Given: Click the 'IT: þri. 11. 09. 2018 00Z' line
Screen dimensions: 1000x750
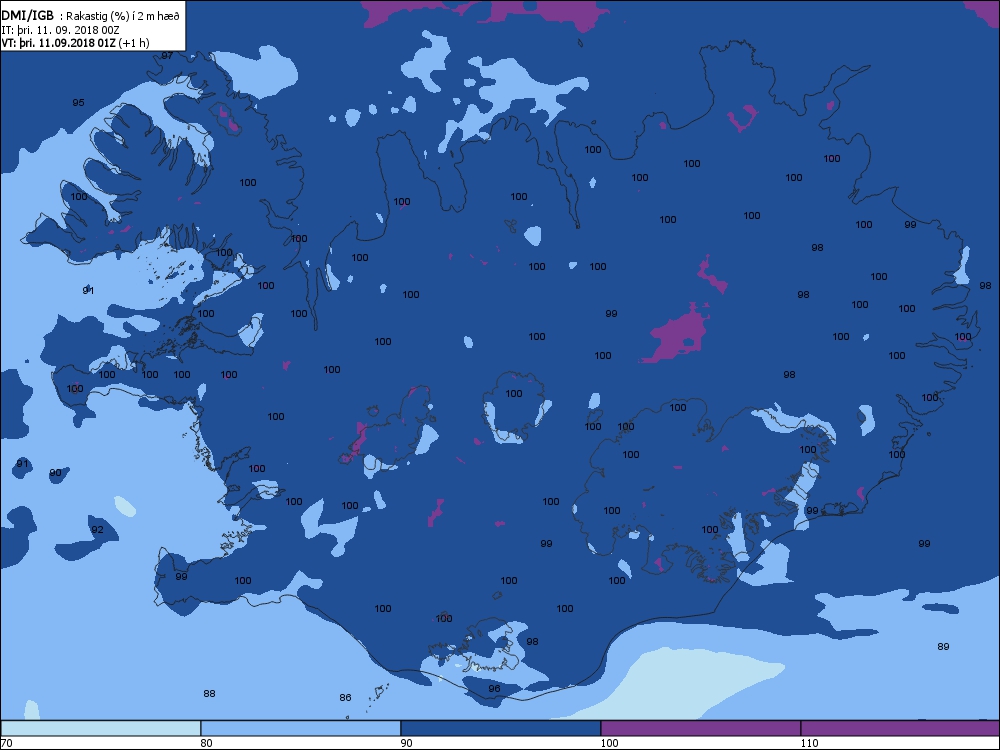Looking at the screenshot, I should [61, 30].
